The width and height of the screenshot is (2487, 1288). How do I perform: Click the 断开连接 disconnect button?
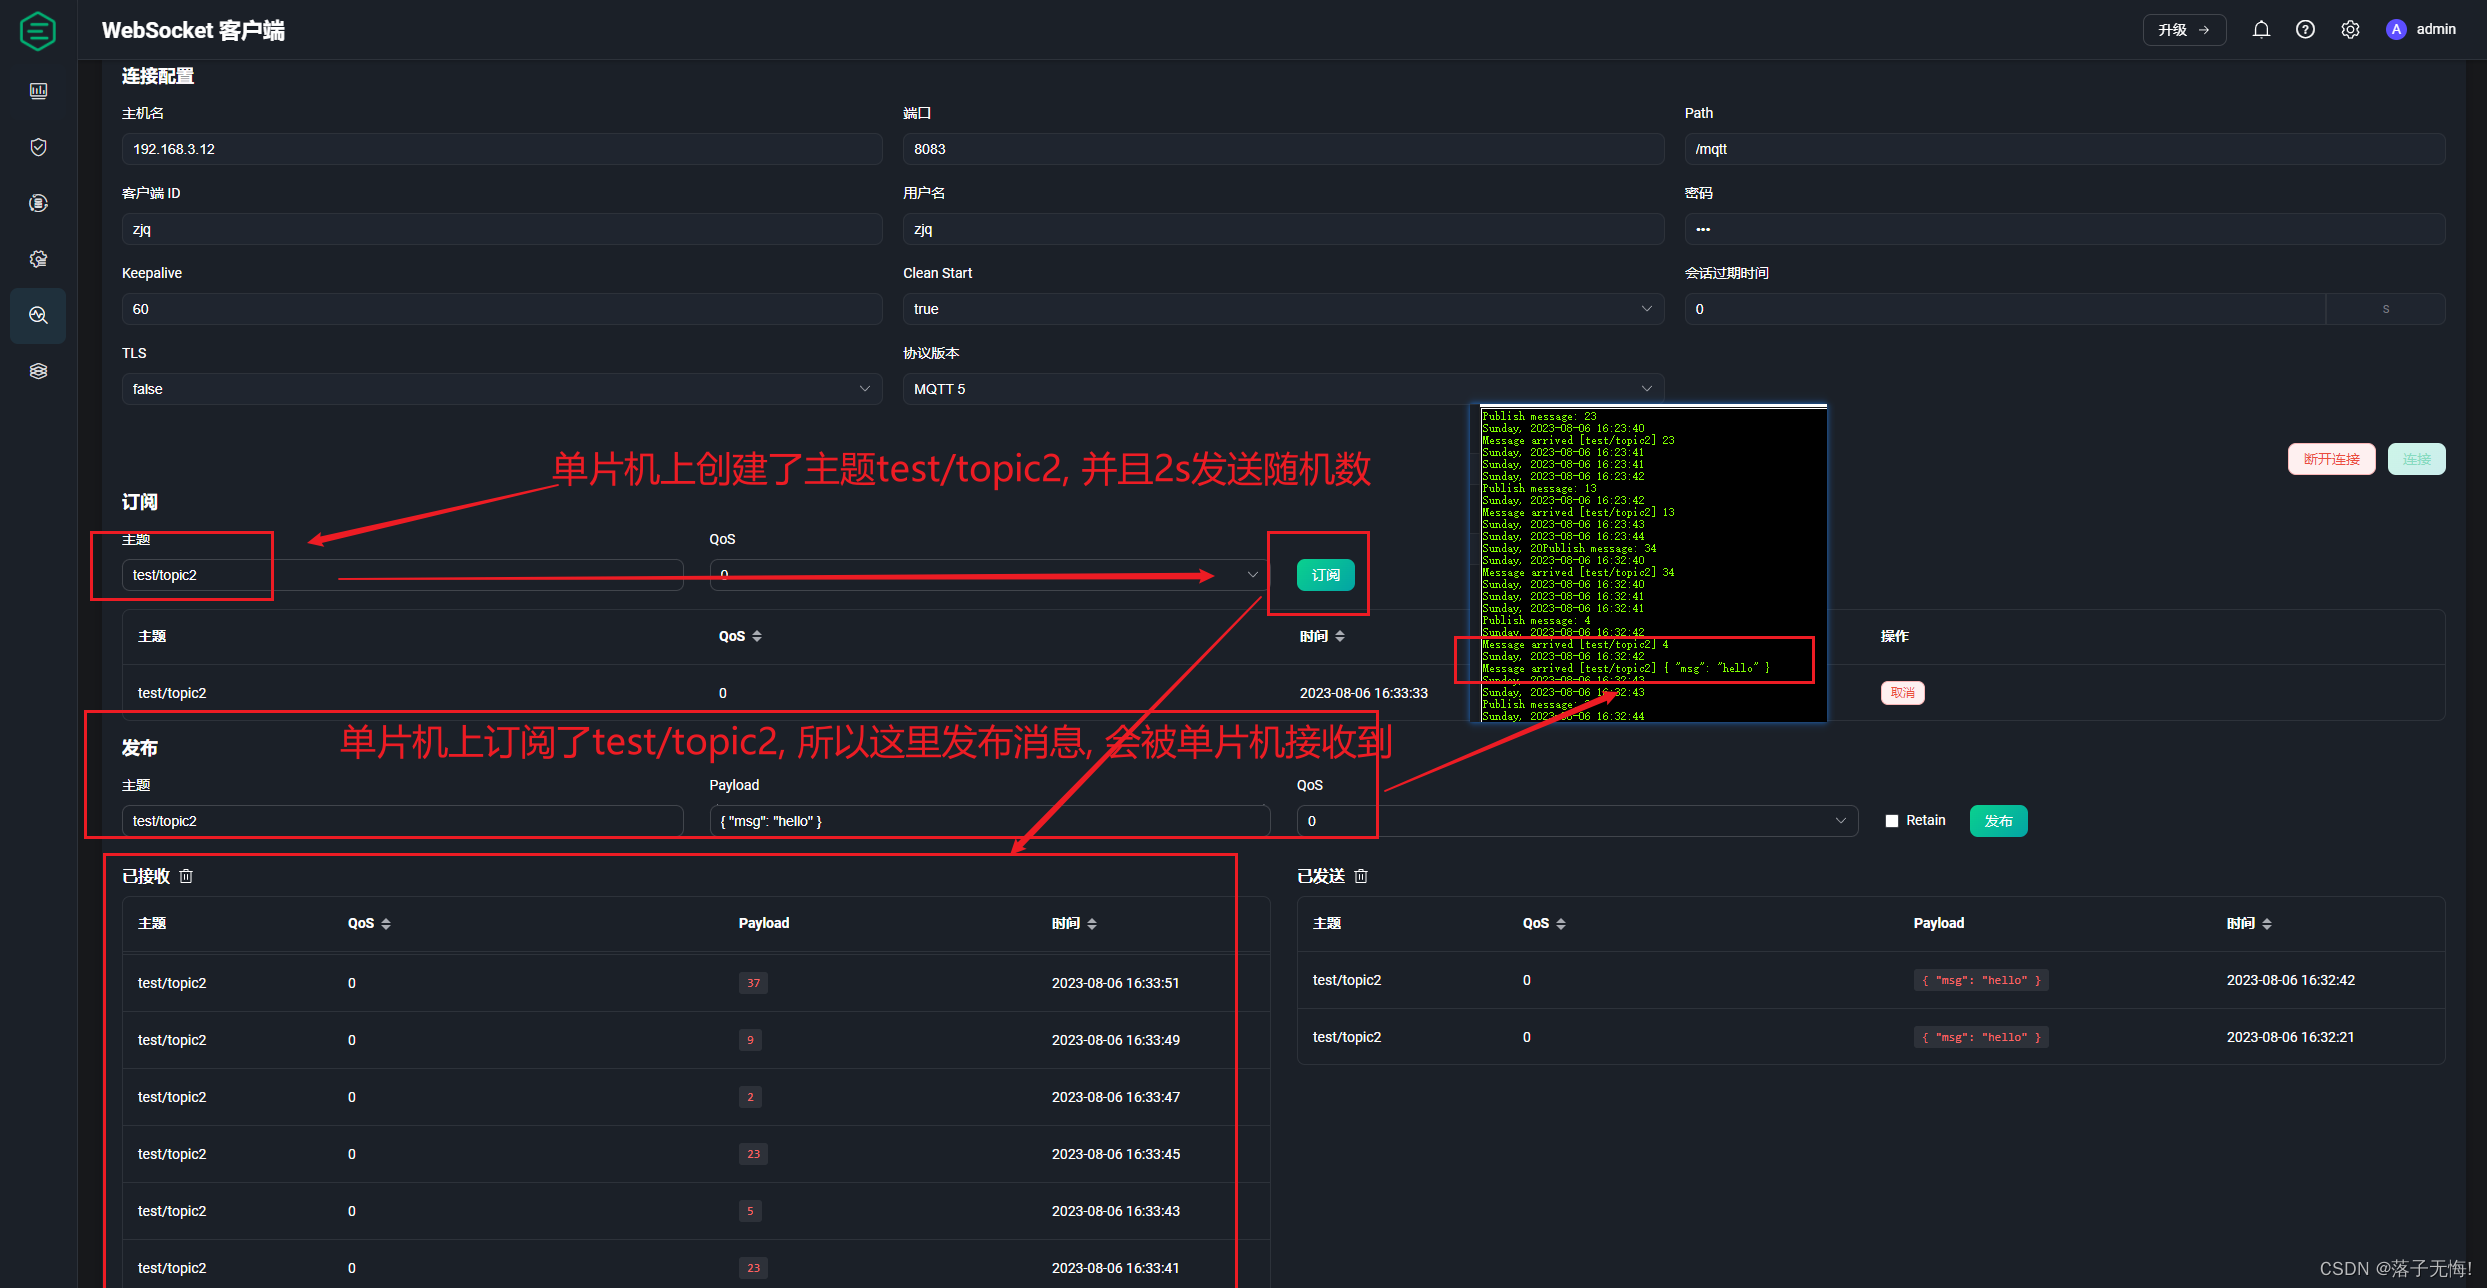[x=2331, y=459]
